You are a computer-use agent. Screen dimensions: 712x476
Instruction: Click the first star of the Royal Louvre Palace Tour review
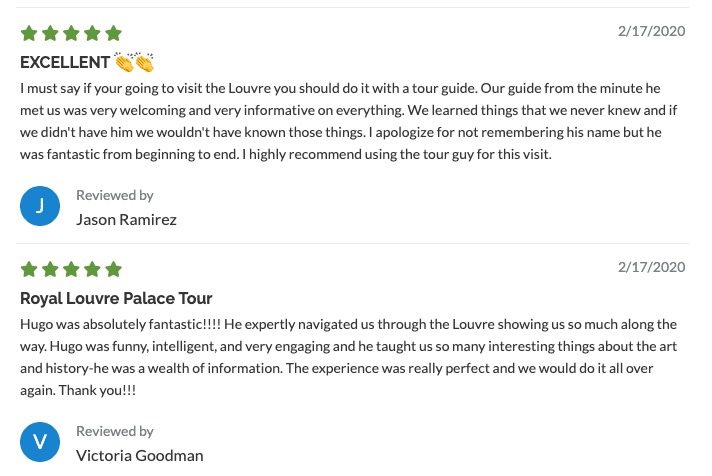click(28, 269)
